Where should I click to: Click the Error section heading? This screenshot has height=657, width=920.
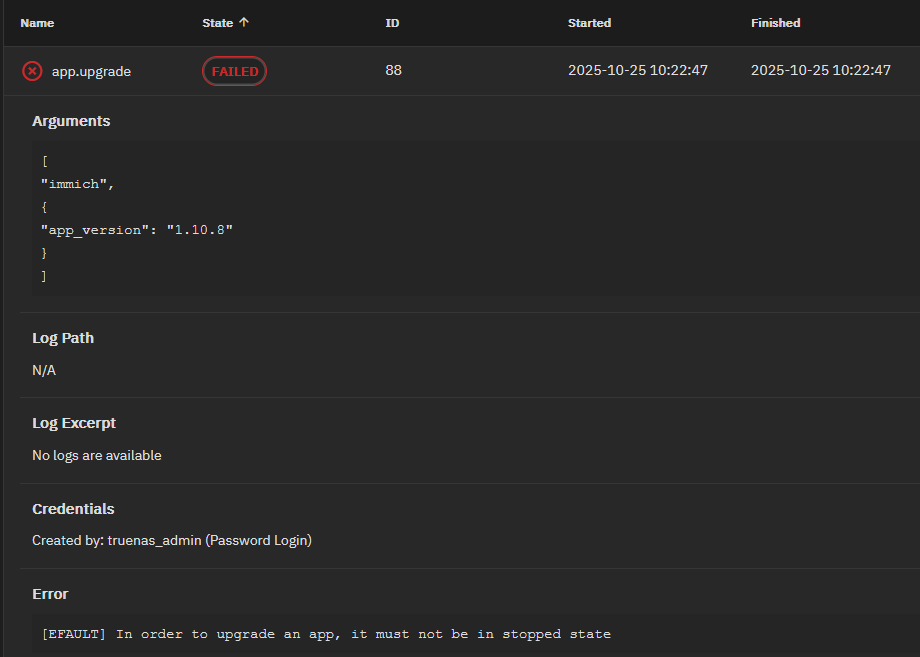[x=50, y=594]
